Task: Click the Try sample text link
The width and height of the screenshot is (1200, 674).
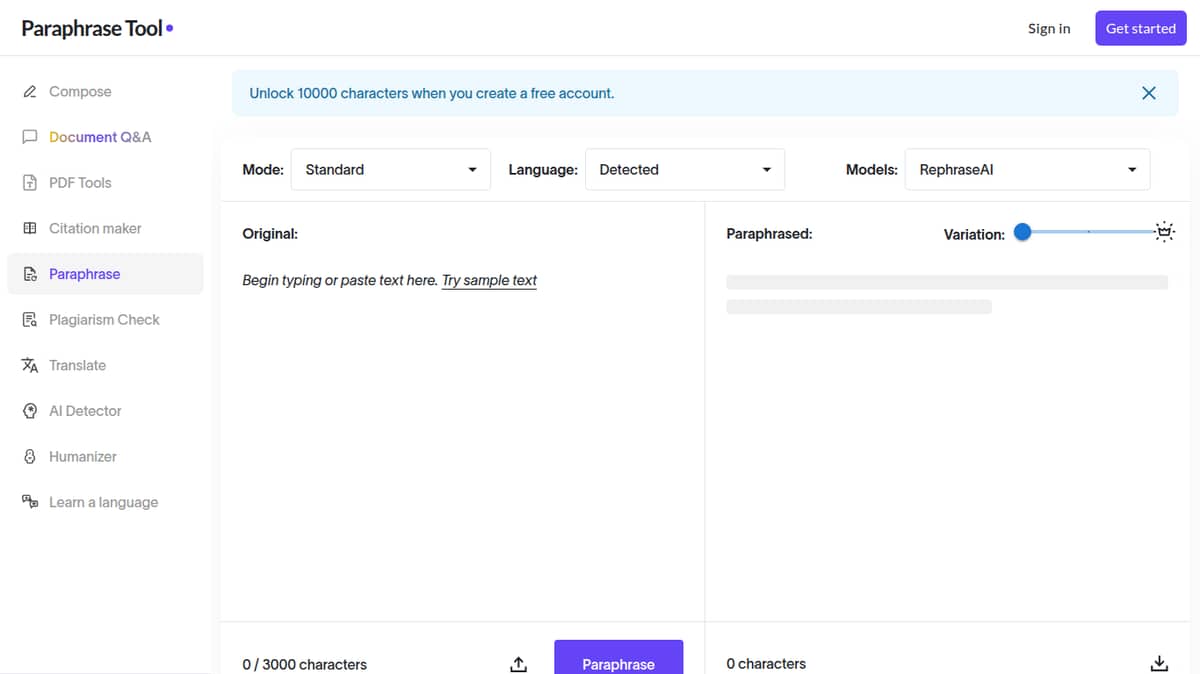Action: (x=489, y=281)
